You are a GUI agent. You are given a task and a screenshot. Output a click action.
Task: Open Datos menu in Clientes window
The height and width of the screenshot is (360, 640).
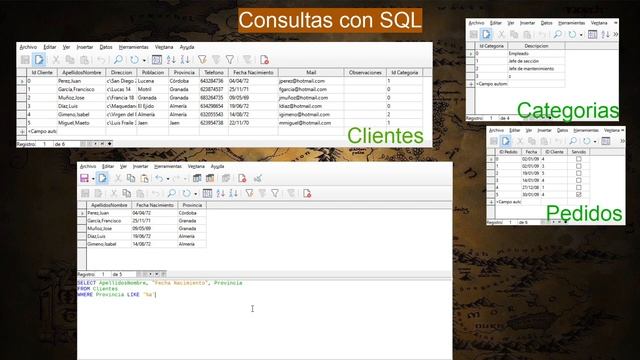tap(106, 47)
